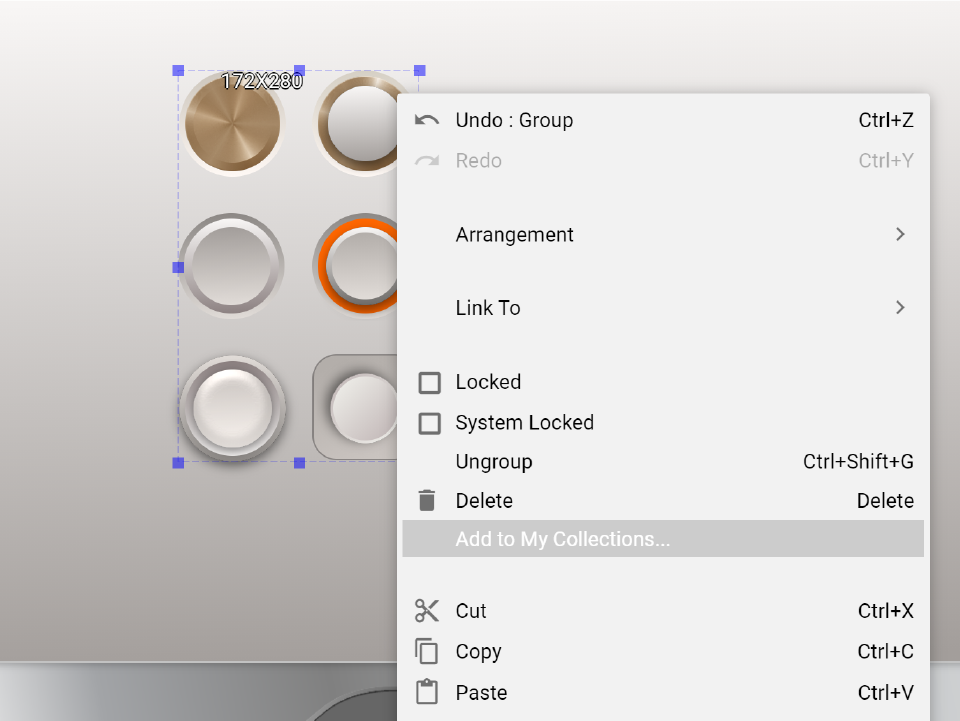This screenshot has width=960, height=721.
Task: Enable the Locked checkbox
Action: click(x=429, y=383)
